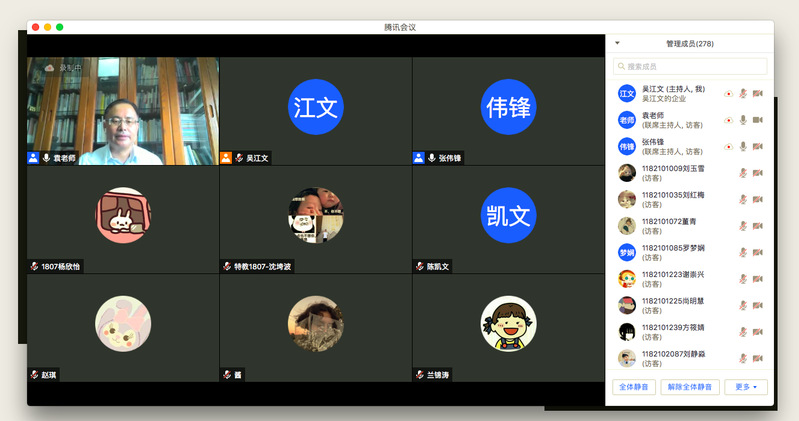Click muted mic icon on 1807杨欣怡 tile

pyautogui.click(x=34, y=267)
